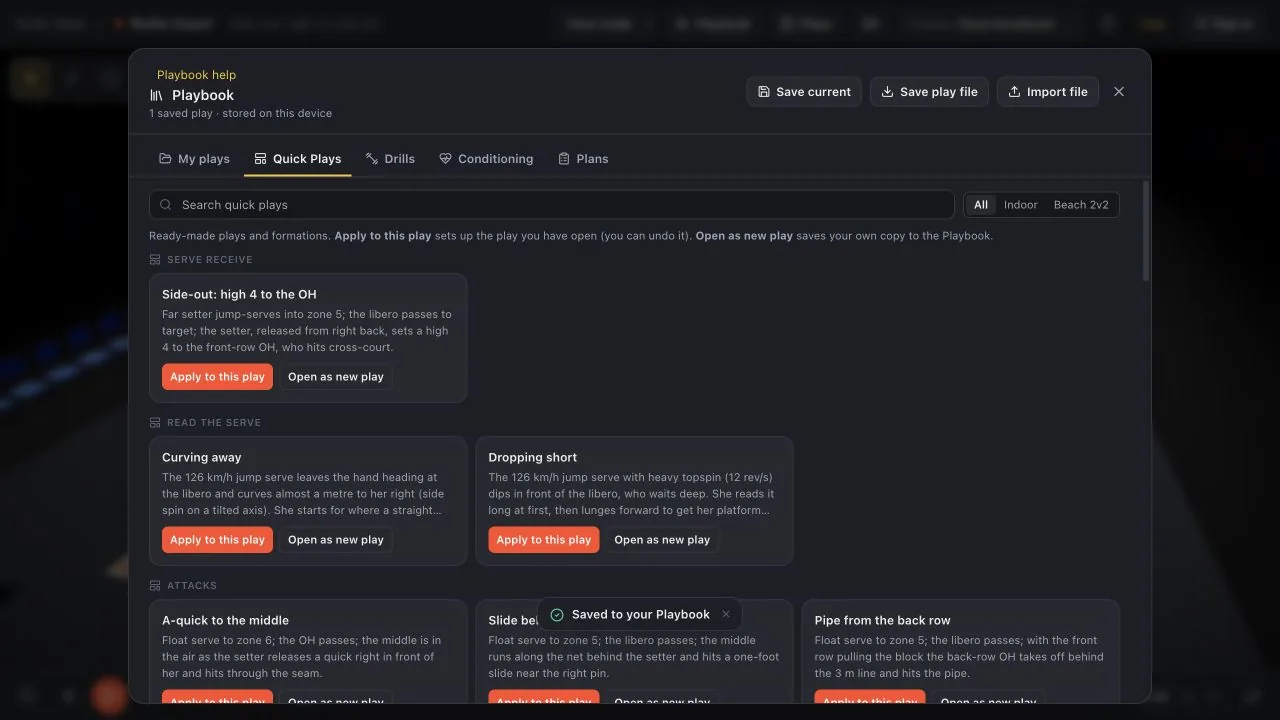Open Side-out high 4 as new play

(x=336, y=377)
